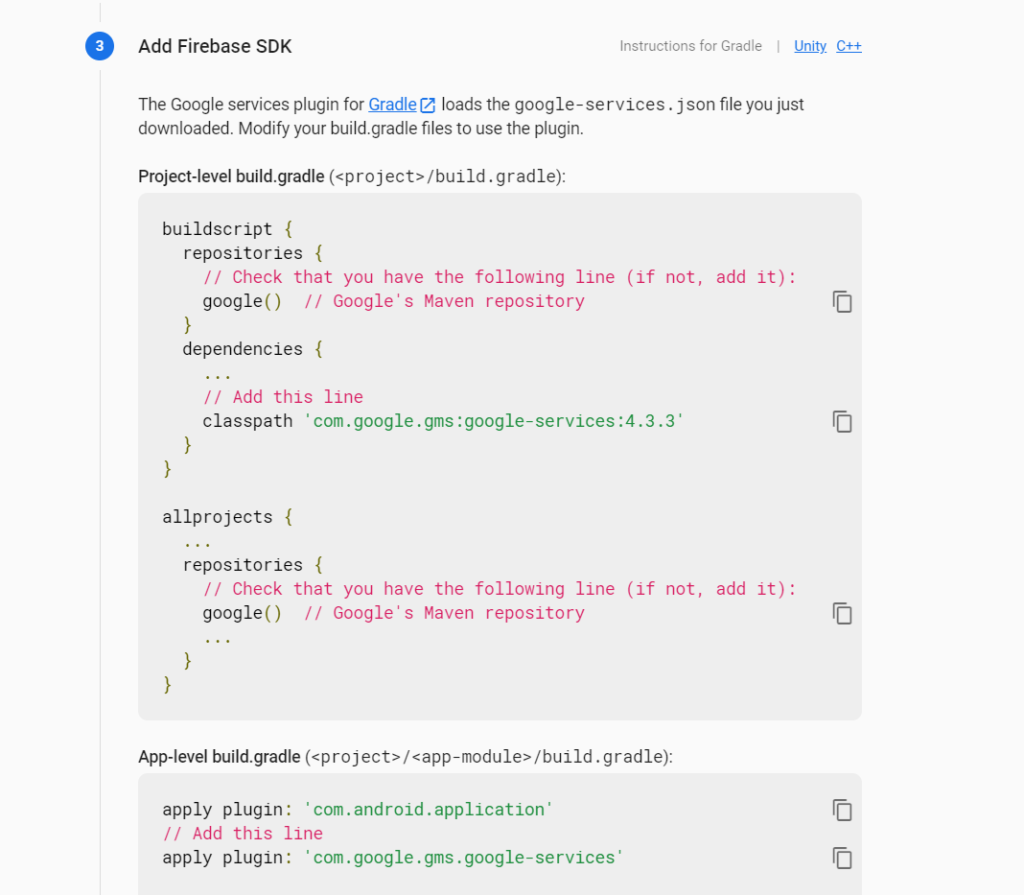1024x895 pixels.
Task: Switch to the C++ instructions link
Action: (848, 46)
